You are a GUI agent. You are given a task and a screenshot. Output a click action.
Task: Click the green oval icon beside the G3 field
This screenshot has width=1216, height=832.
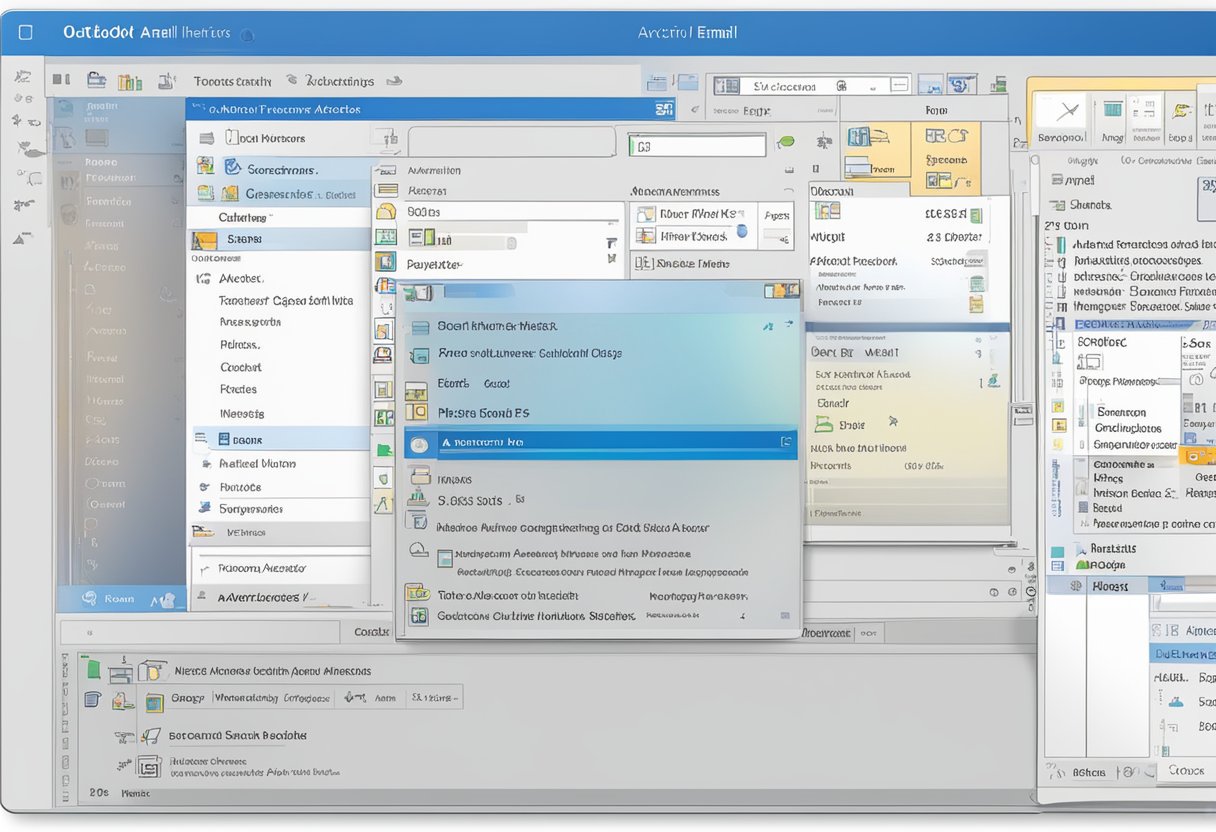tap(786, 143)
